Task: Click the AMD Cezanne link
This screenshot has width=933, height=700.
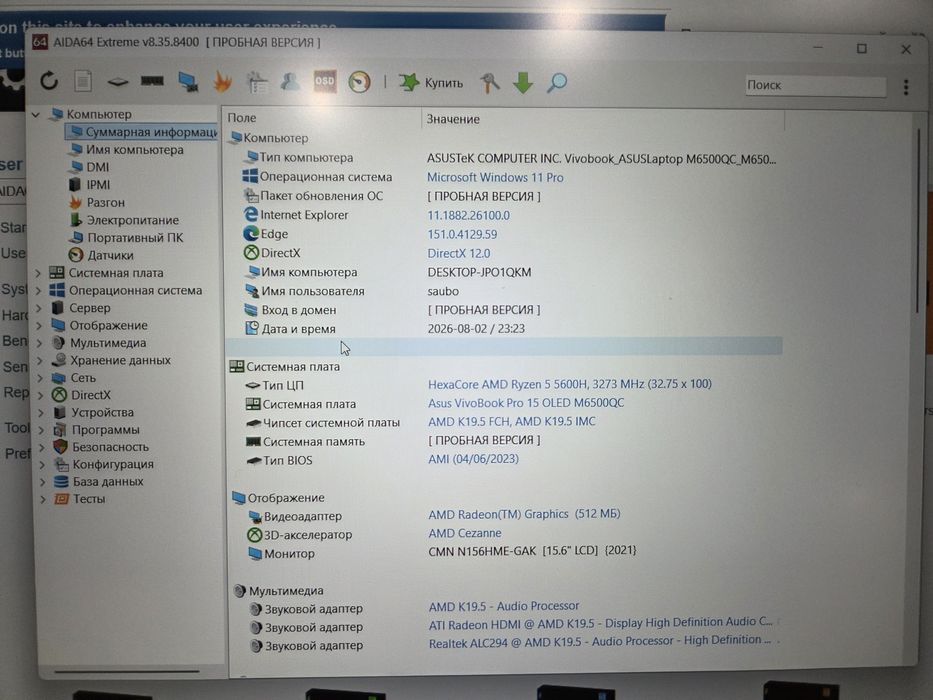Action: click(465, 533)
